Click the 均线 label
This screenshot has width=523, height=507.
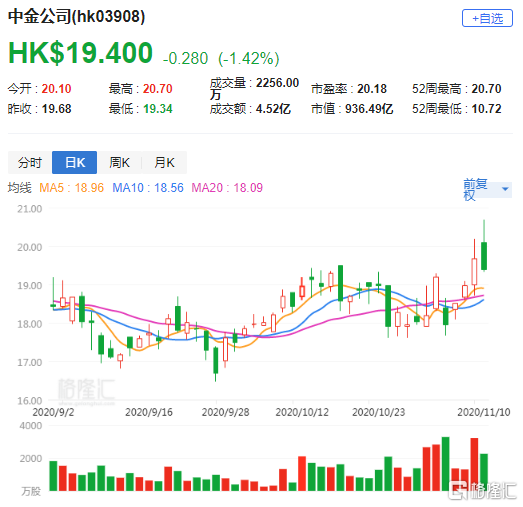19,188
